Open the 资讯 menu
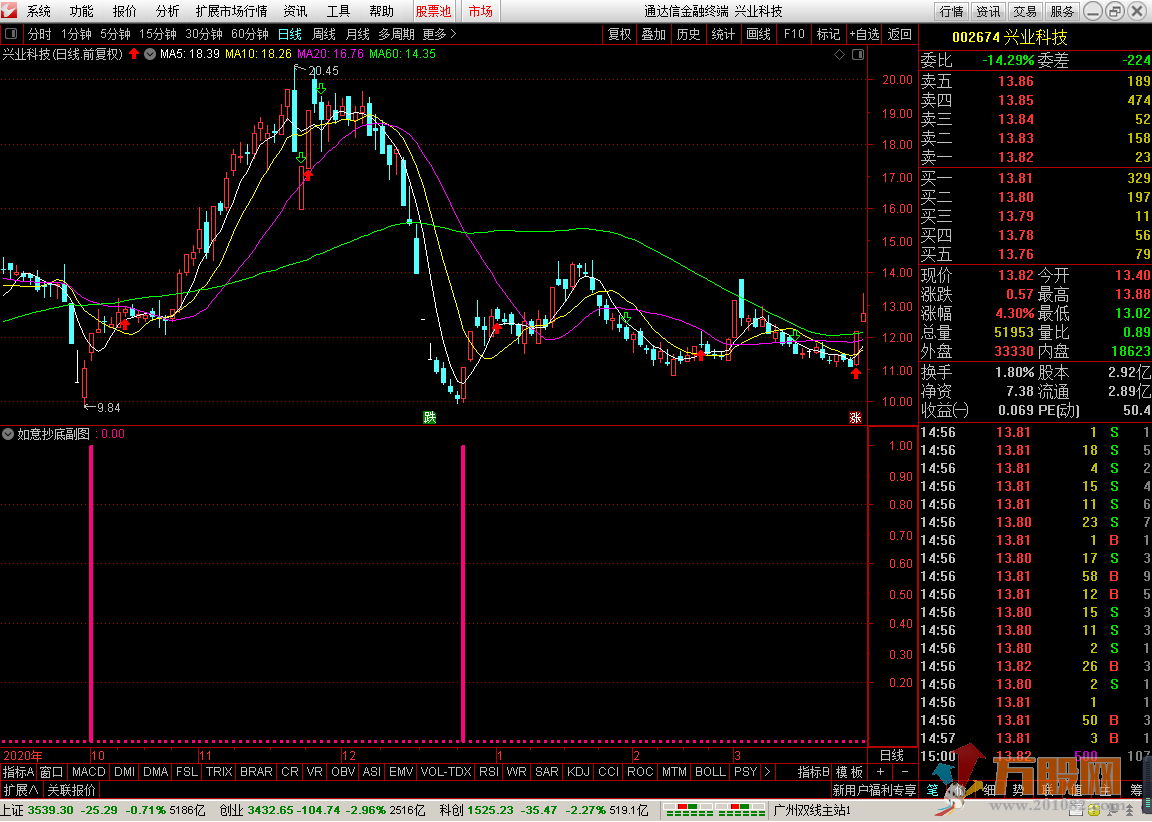The width and height of the screenshot is (1152, 822). click(295, 11)
